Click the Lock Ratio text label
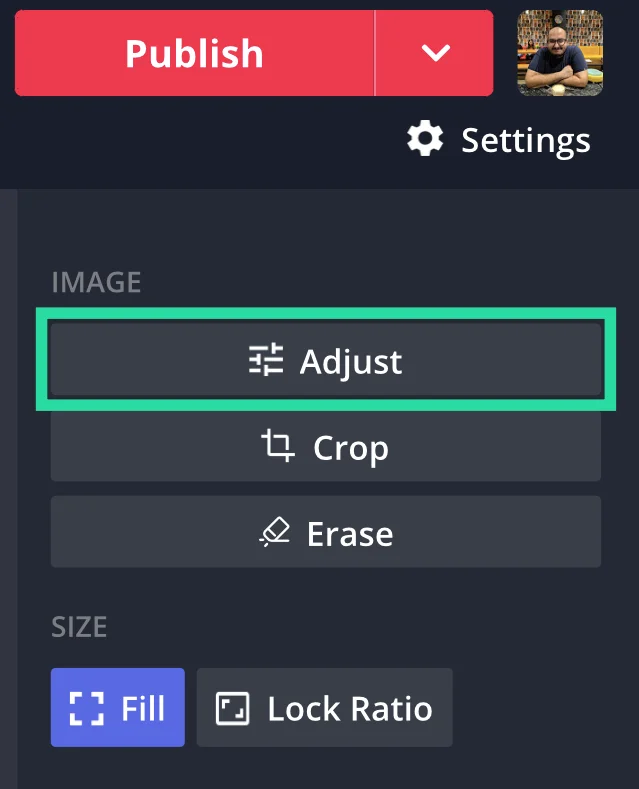 (349, 709)
